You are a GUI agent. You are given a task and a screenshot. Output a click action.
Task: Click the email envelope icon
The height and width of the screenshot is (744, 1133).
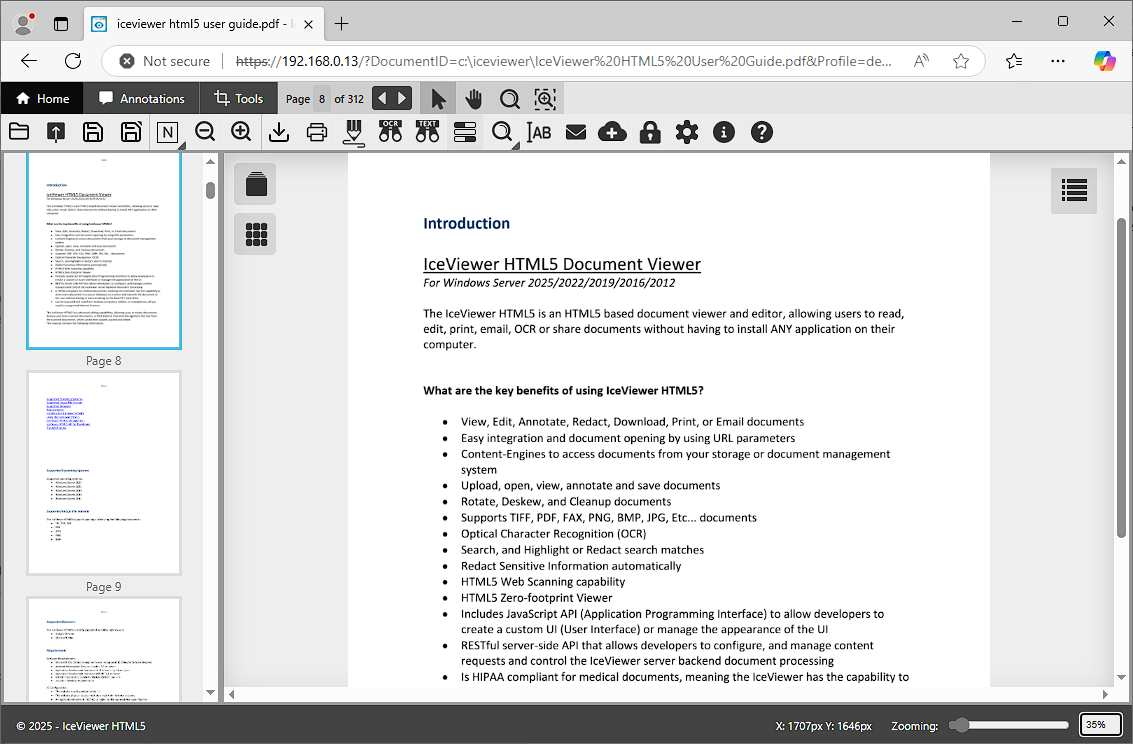[576, 132]
